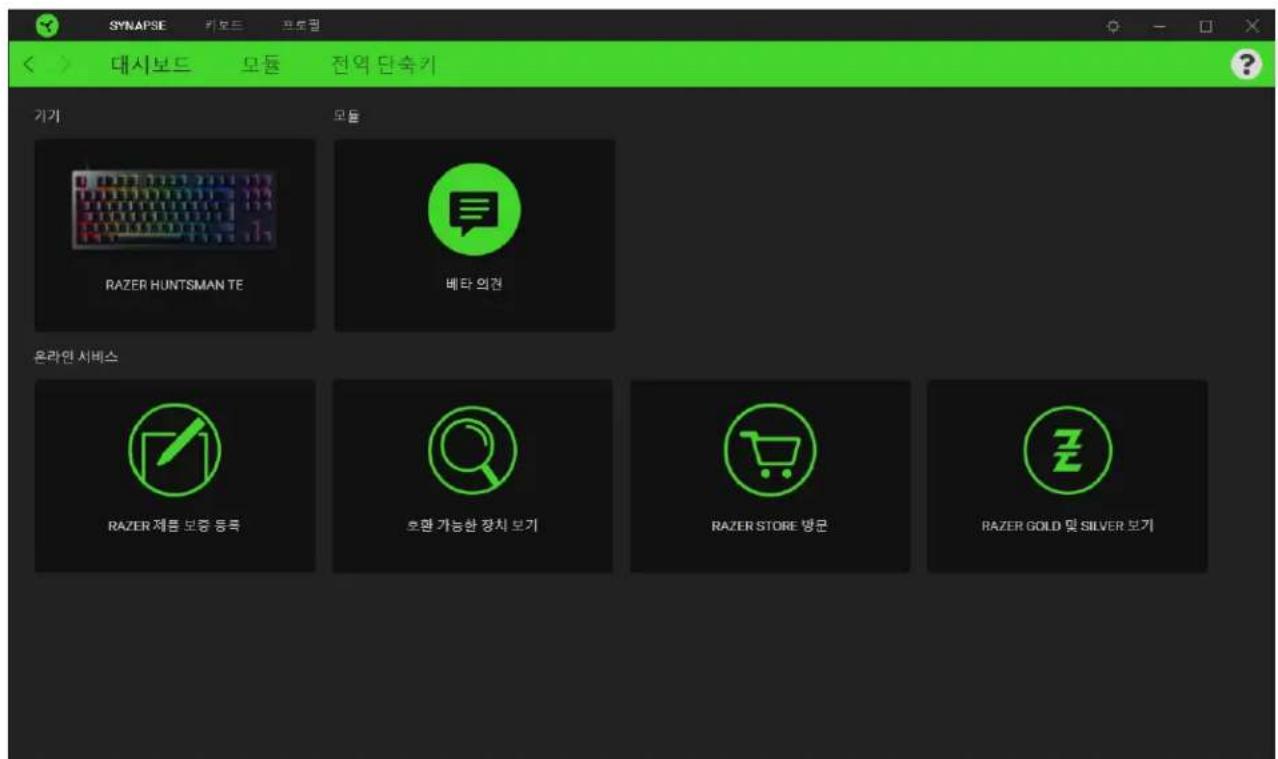Open settings via the gear icon
Viewport: 1278px width, 759px height.
1113,26
